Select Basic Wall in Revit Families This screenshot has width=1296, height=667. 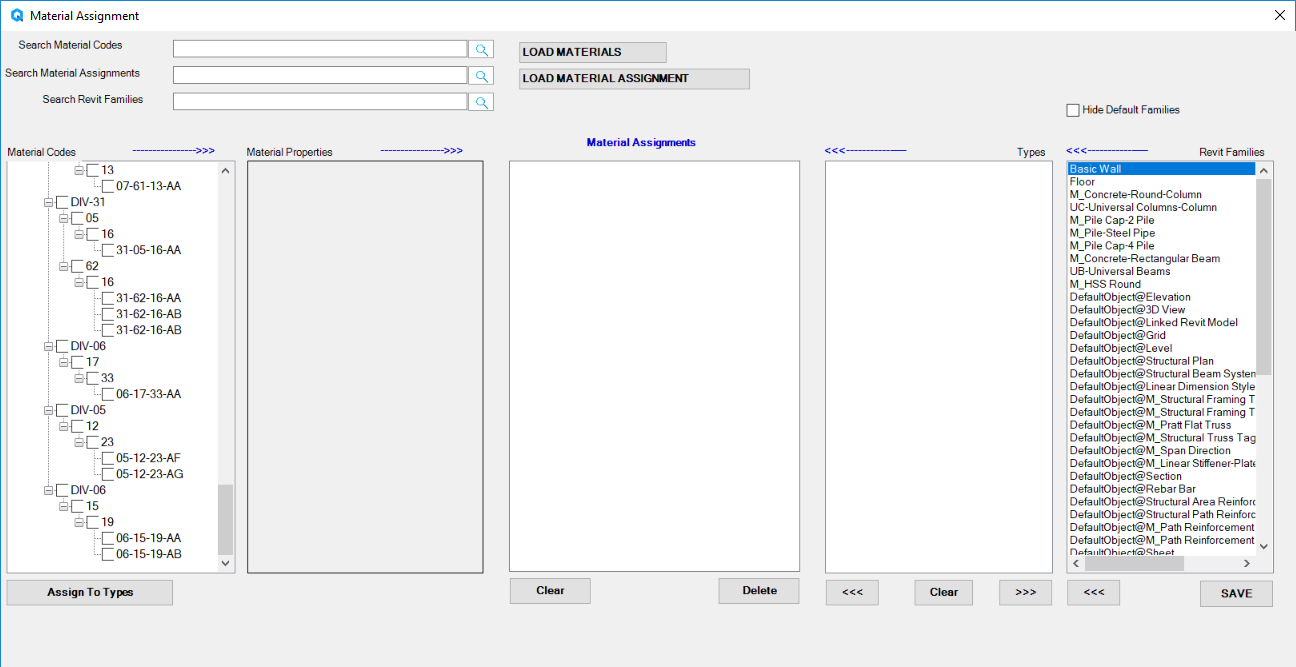[x=1161, y=169]
